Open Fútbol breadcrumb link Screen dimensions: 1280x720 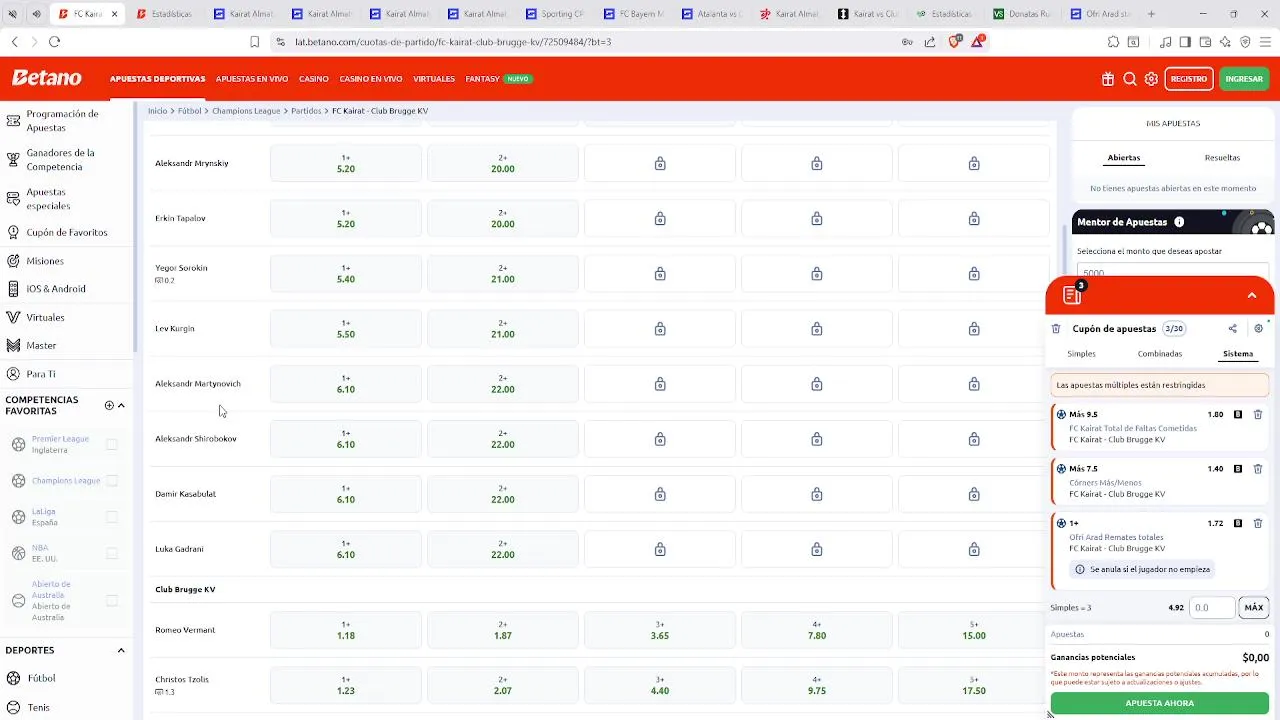(190, 111)
